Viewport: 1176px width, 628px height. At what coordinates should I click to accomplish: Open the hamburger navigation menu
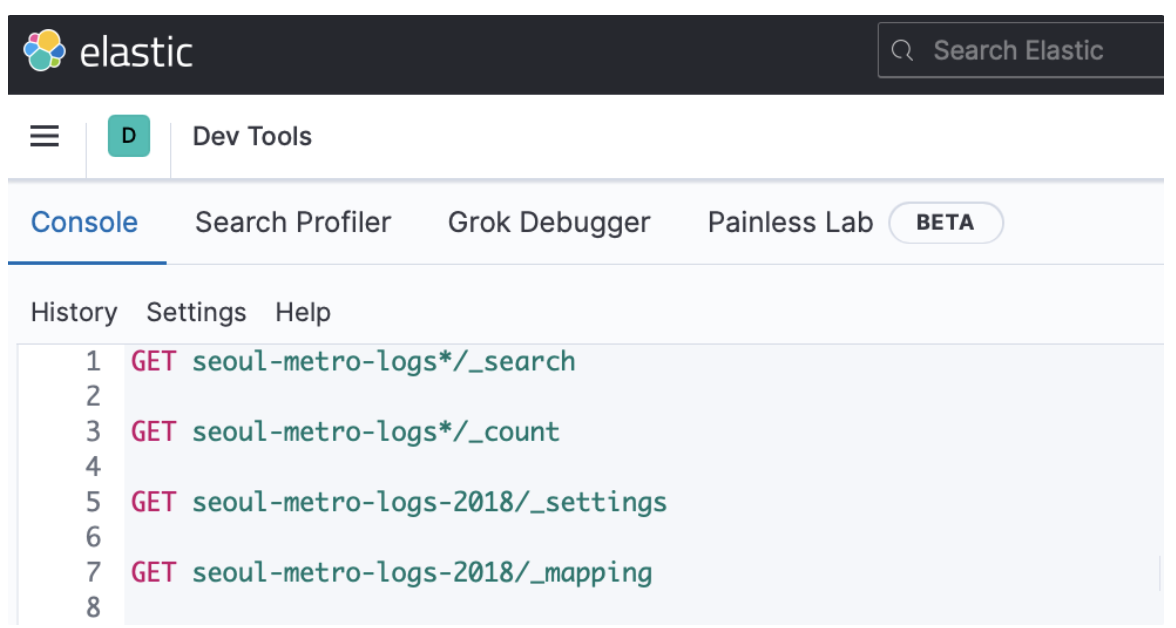[x=44, y=136]
